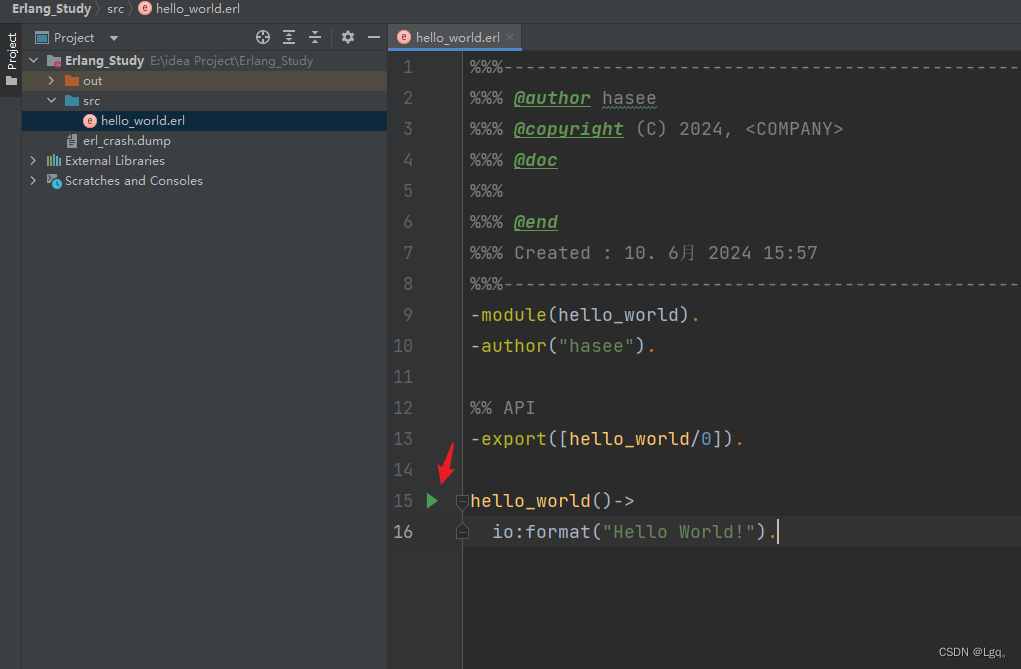Expand Scratches and Consoles node
This screenshot has width=1021, height=669.
[x=33, y=181]
